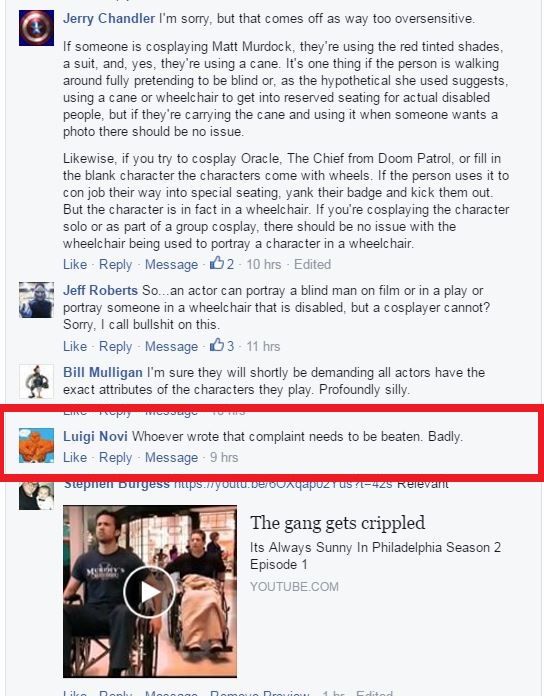Reply to Jeff Roberts' comment
The height and width of the screenshot is (696, 544).
tap(115, 346)
